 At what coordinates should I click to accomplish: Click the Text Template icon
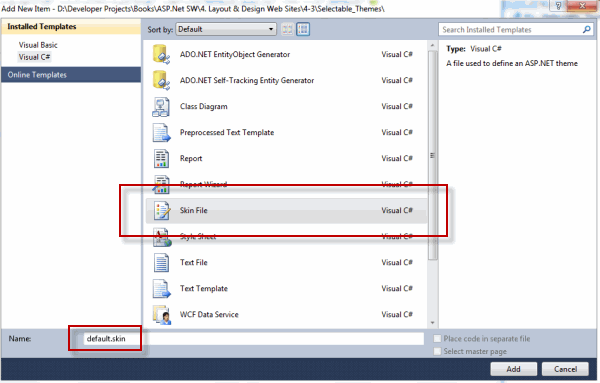coord(161,288)
